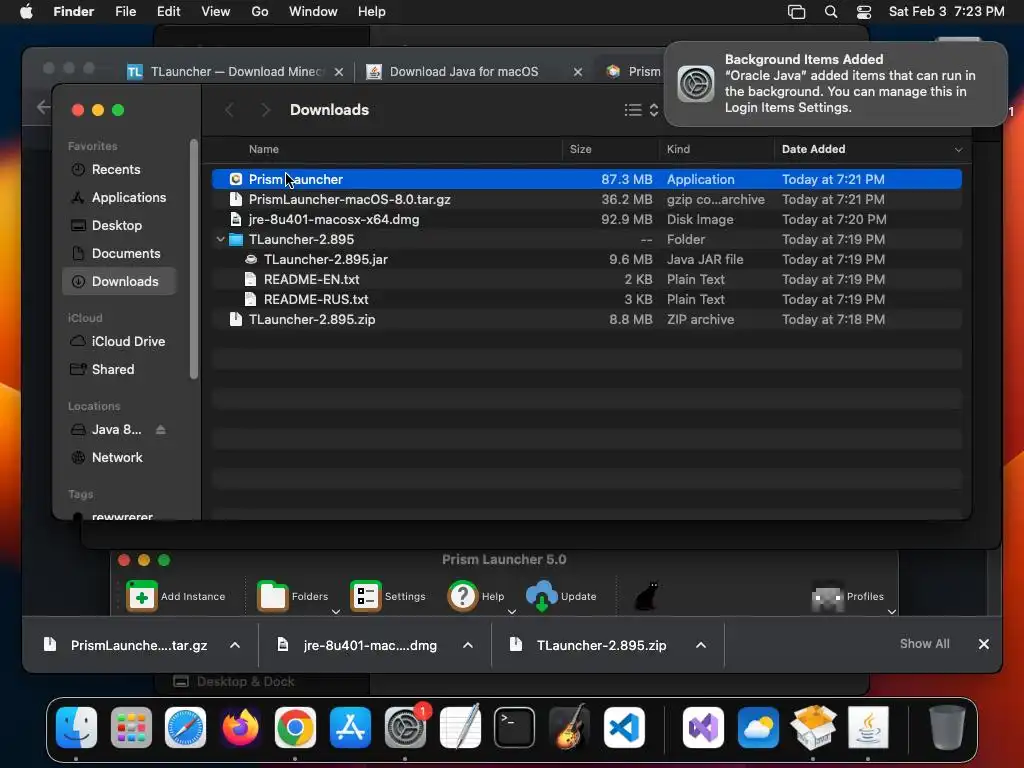
Task: Open Launchpad in the Dock
Action: (x=131, y=727)
